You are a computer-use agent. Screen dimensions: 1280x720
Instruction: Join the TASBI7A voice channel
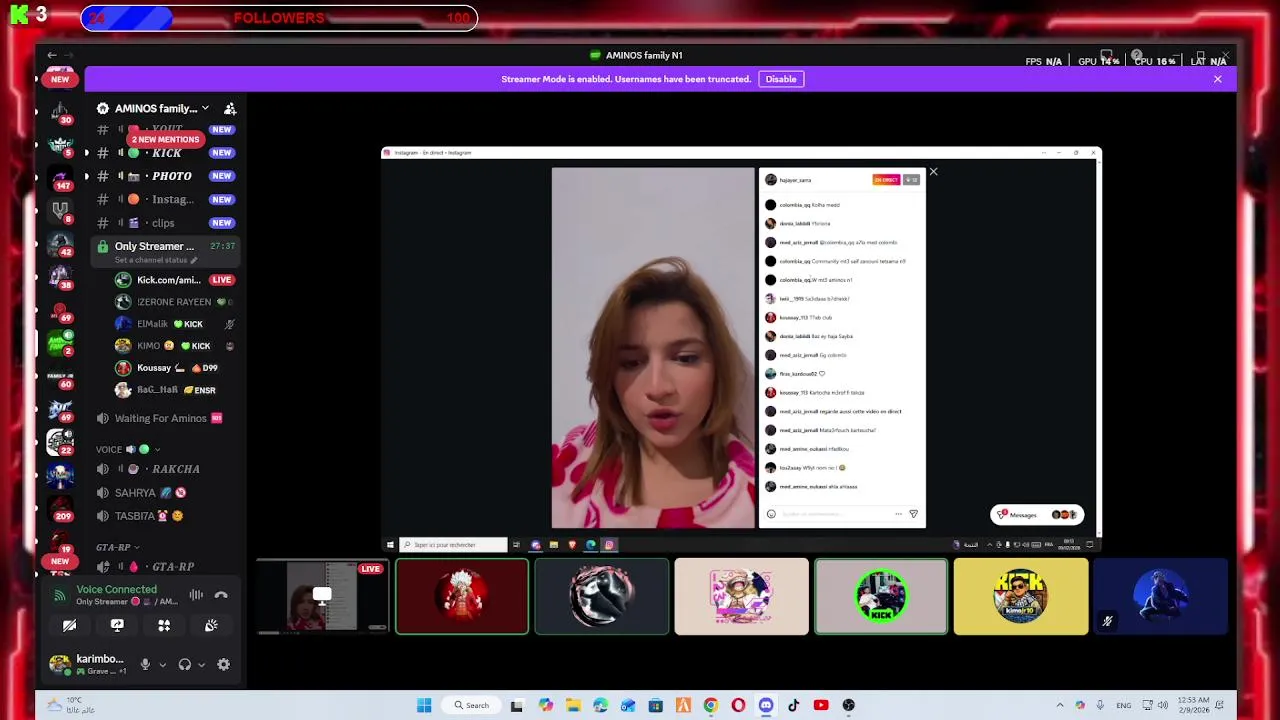point(166,516)
